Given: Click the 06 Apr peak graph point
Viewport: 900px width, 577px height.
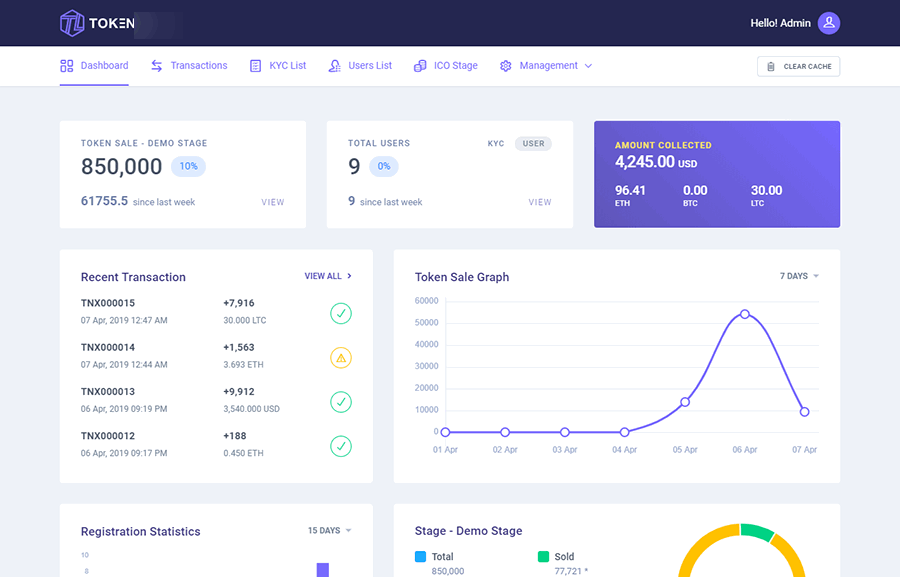Looking at the screenshot, I should pos(744,314).
